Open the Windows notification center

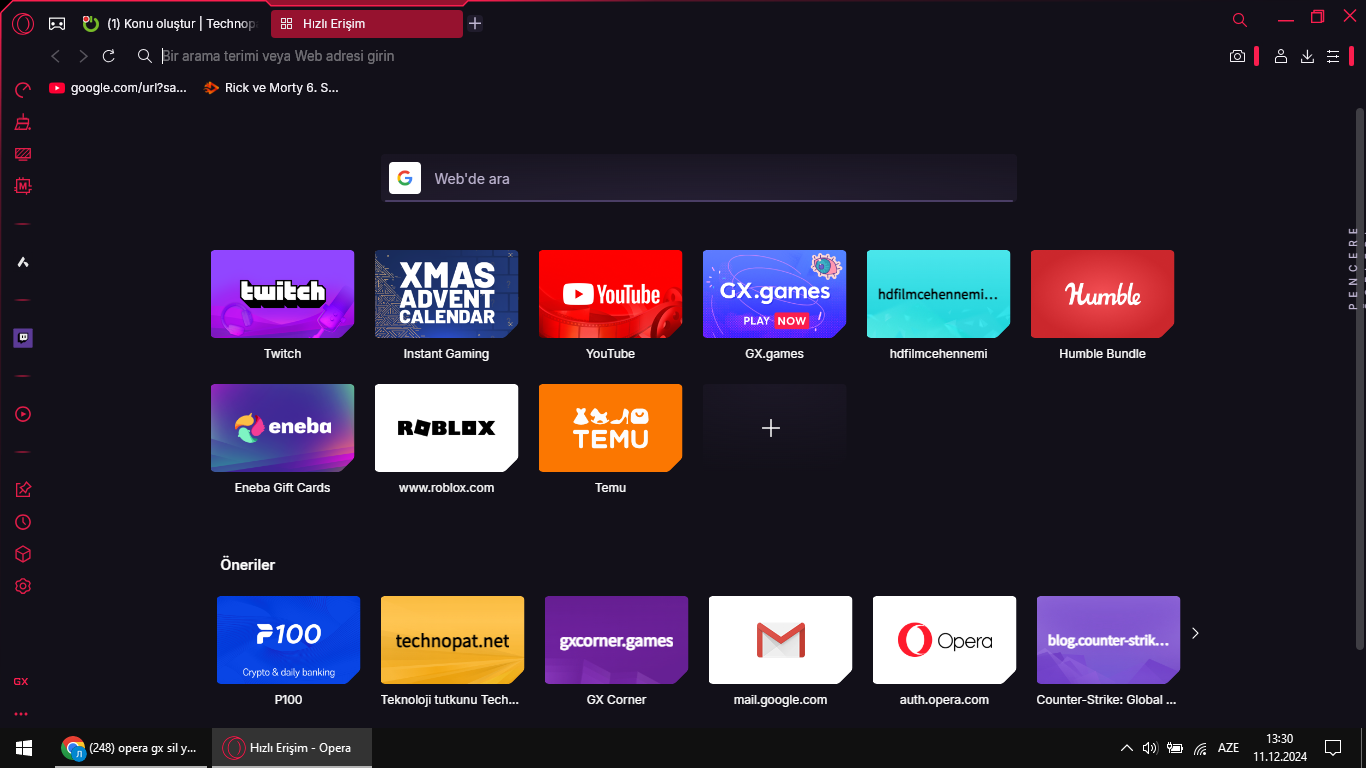tap(1333, 747)
